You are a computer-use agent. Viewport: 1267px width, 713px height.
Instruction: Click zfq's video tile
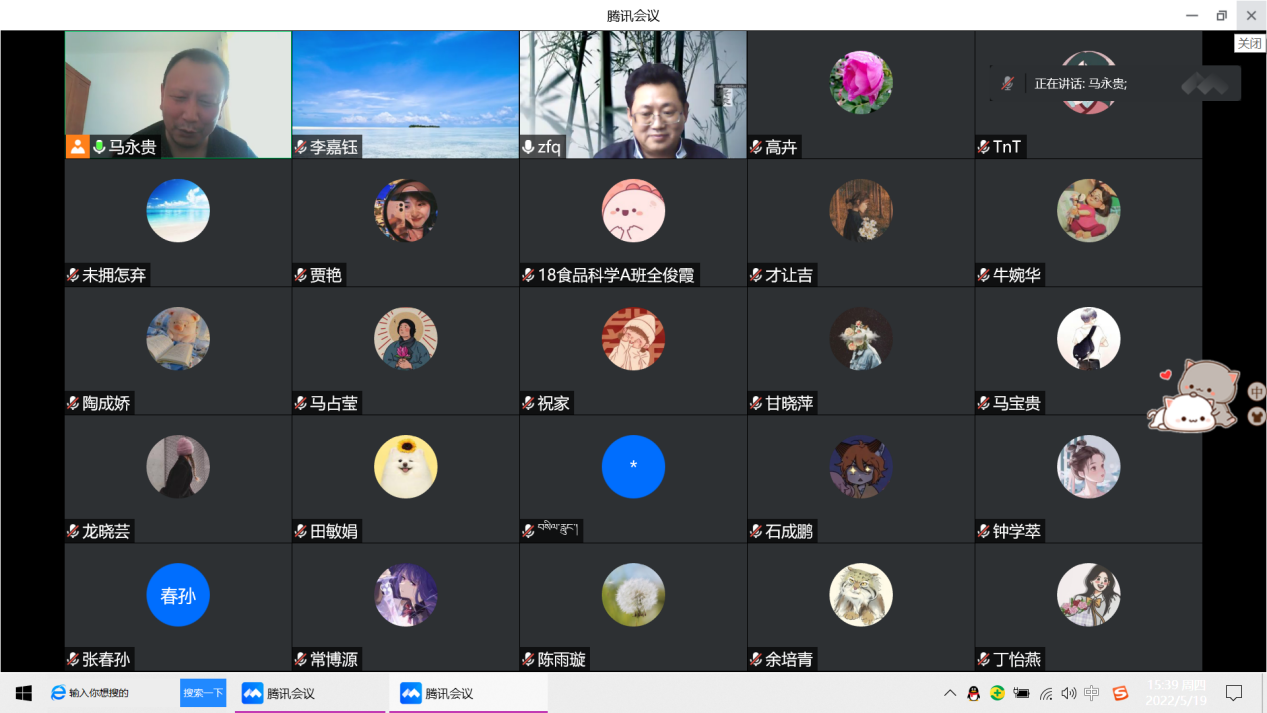(x=633, y=94)
